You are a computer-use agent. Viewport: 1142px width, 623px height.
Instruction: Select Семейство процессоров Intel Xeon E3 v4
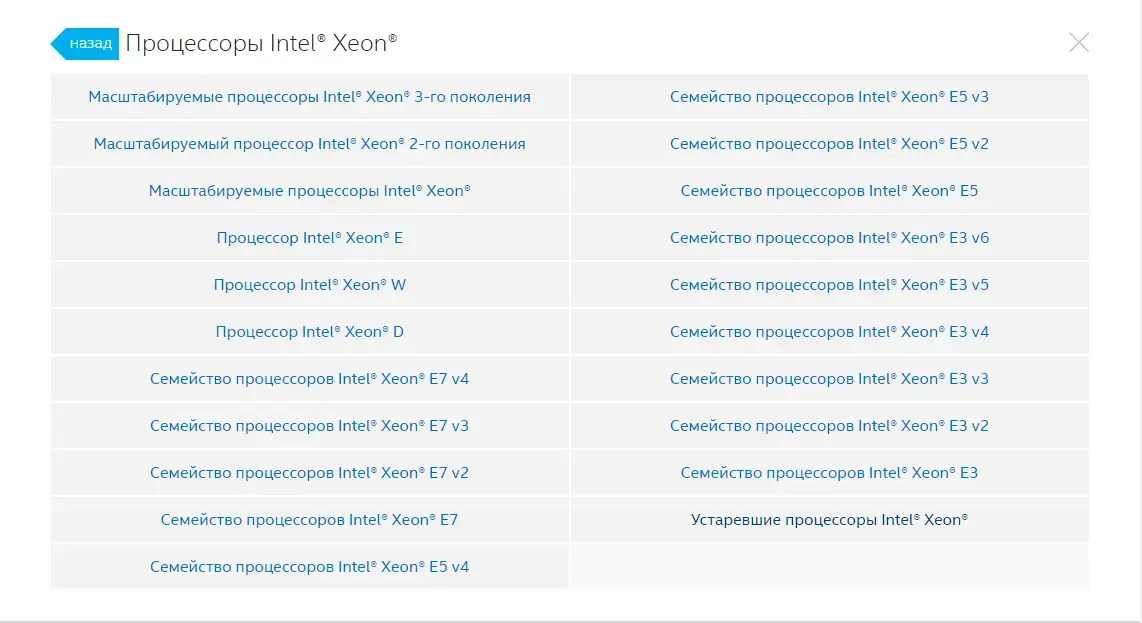830,332
